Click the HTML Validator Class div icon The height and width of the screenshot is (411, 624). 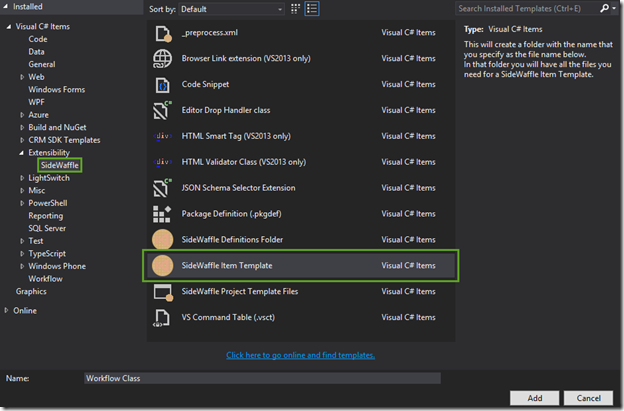pyautogui.click(x=162, y=162)
